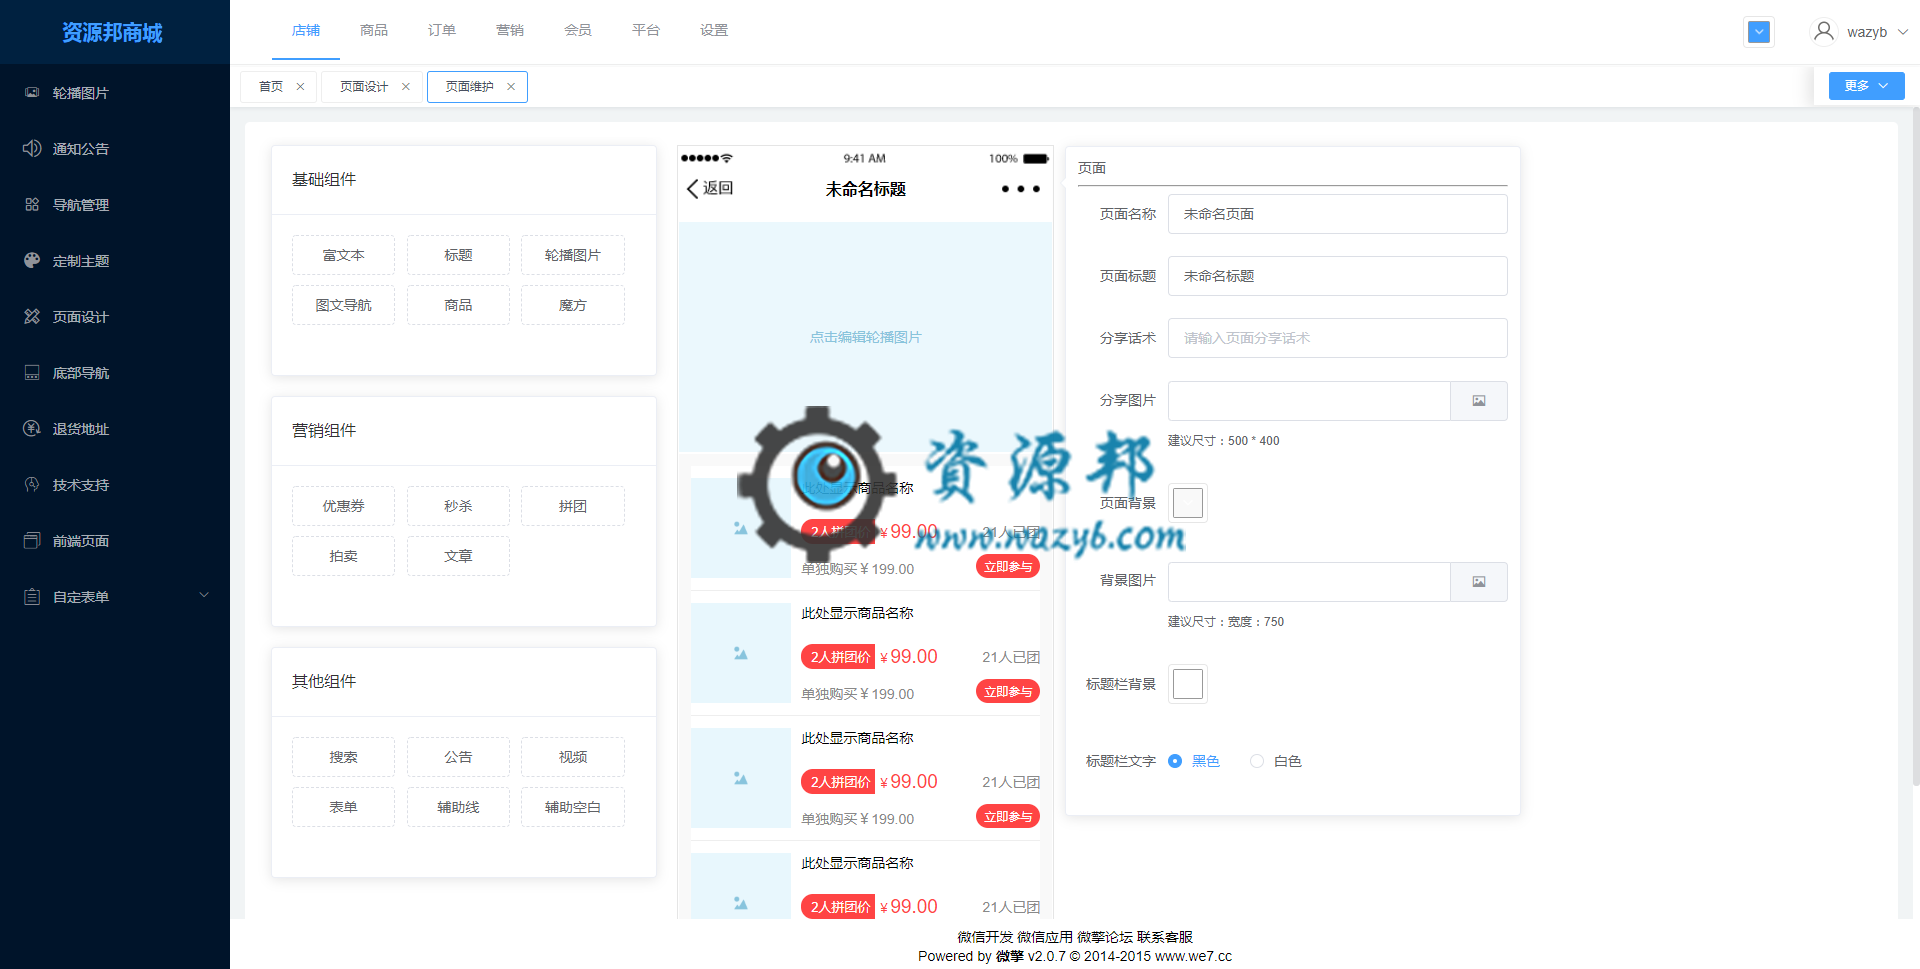Add the 辅助线 component
The width and height of the screenshot is (1920, 969).
[458, 807]
